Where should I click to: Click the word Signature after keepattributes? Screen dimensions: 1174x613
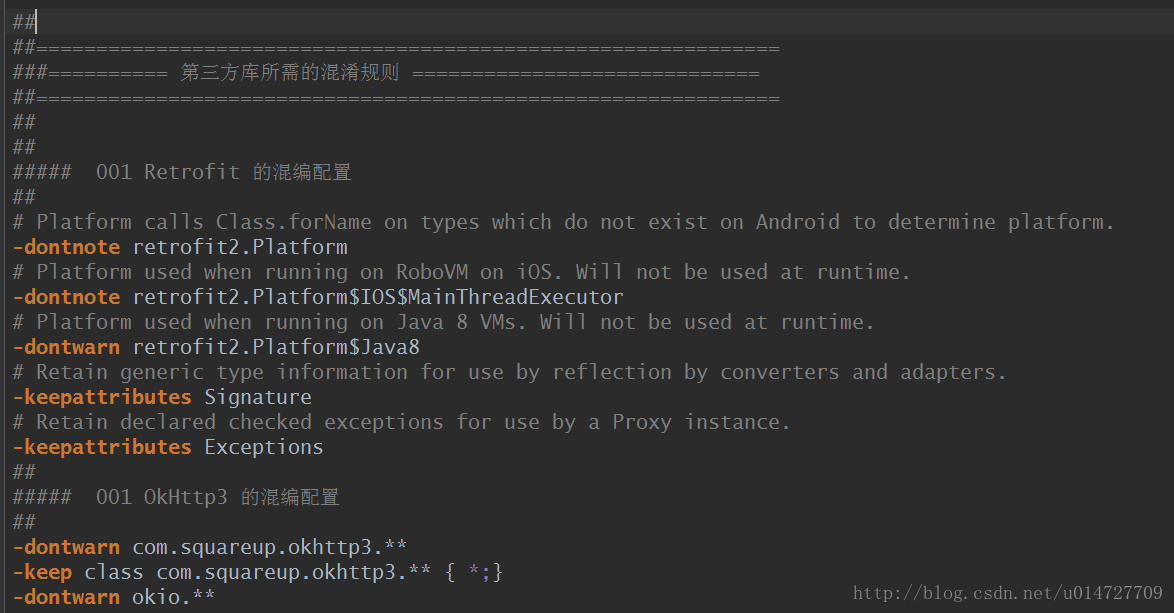[258, 397]
